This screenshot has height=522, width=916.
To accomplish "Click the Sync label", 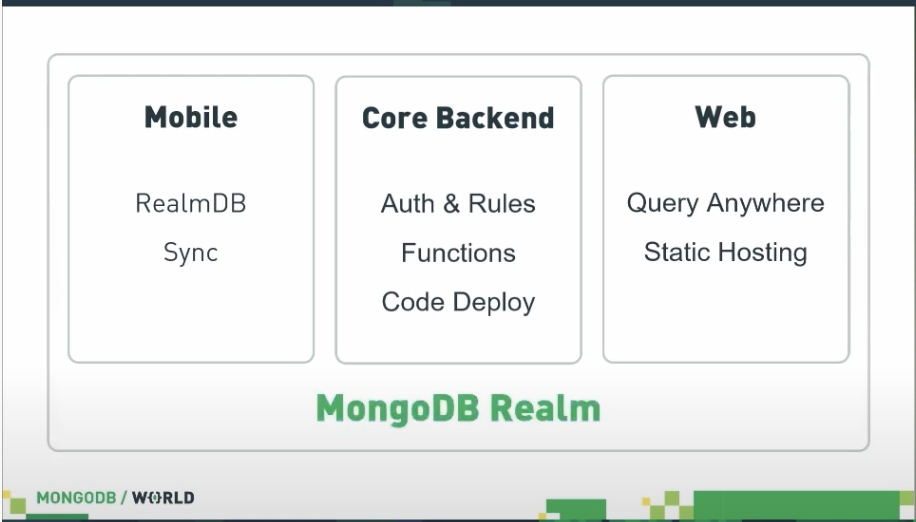I will (x=191, y=253).
